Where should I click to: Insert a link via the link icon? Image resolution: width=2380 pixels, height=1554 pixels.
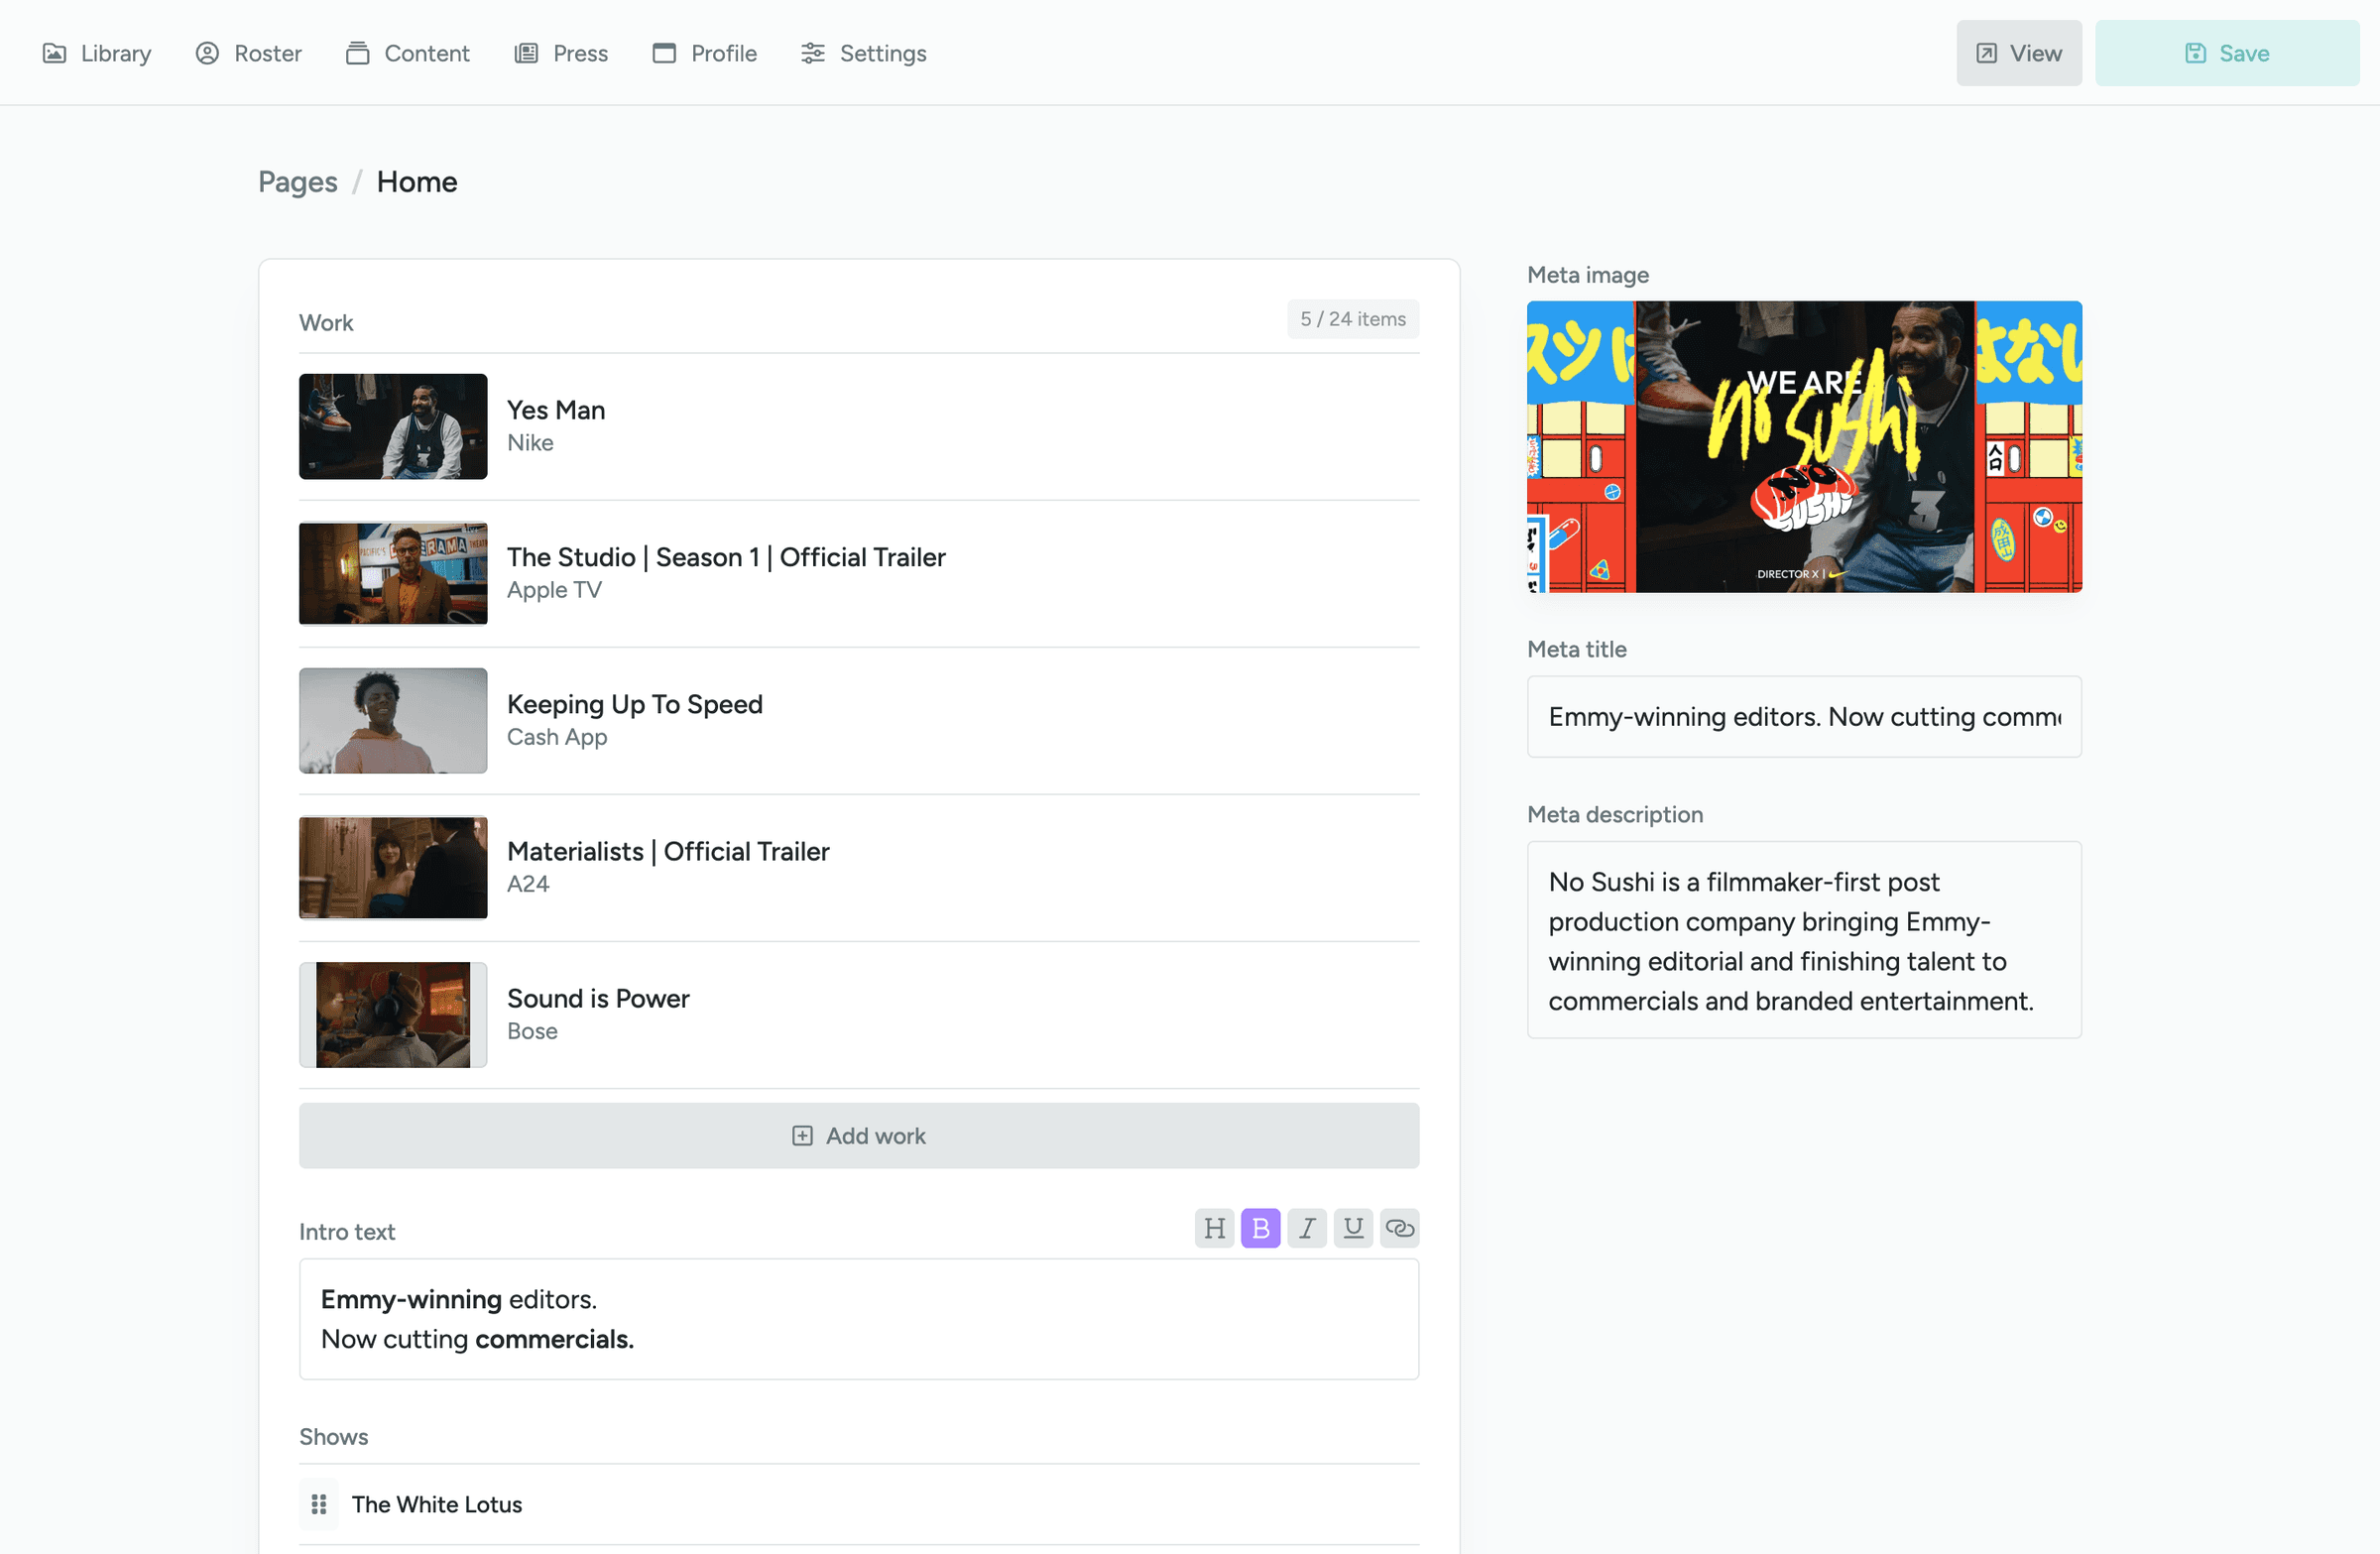pos(1400,1228)
